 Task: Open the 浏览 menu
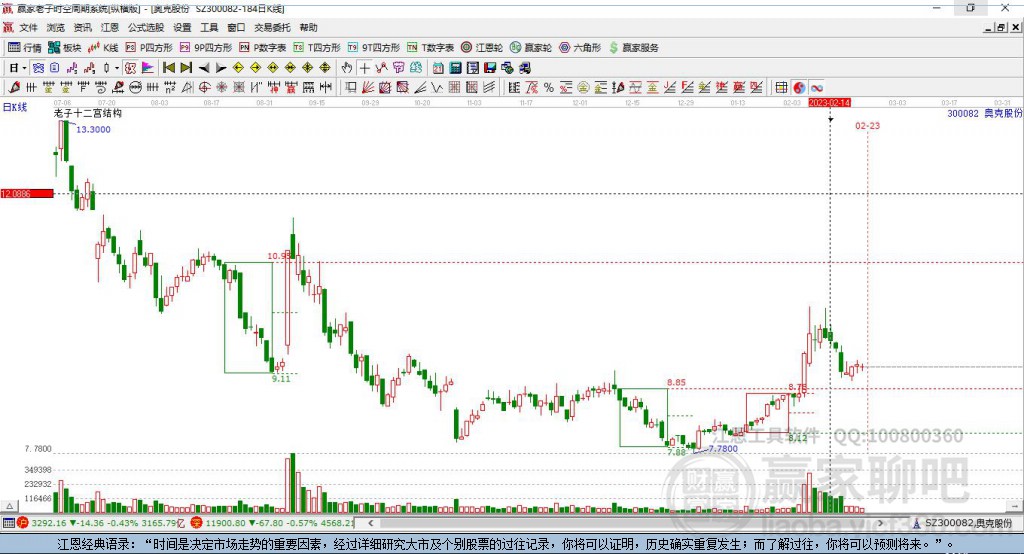pyautogui.click(x=56, y=27)
